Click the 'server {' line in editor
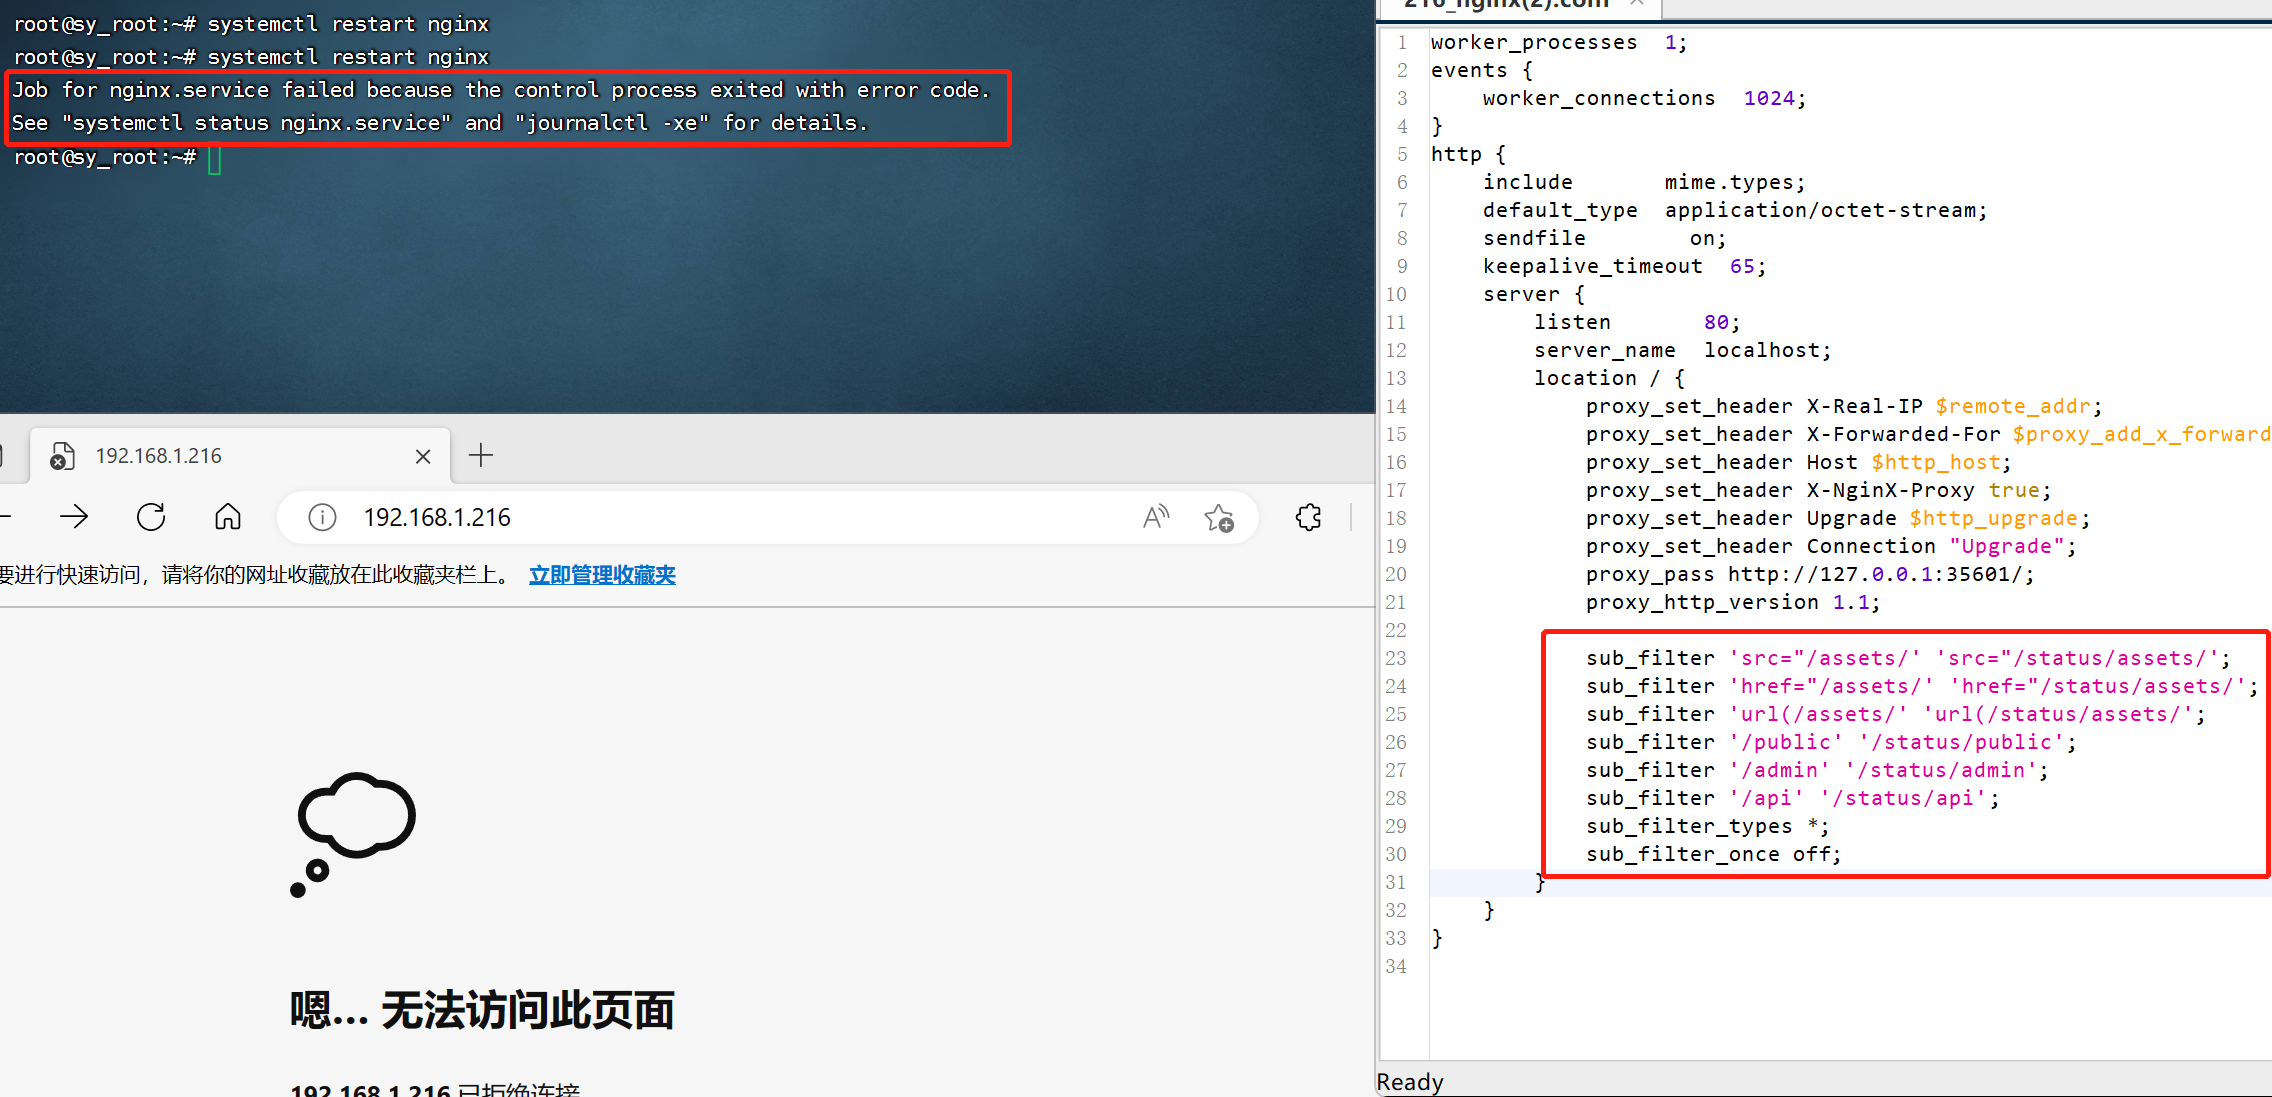This screenshot has width=2272, height=1097. click(1533, 294)
